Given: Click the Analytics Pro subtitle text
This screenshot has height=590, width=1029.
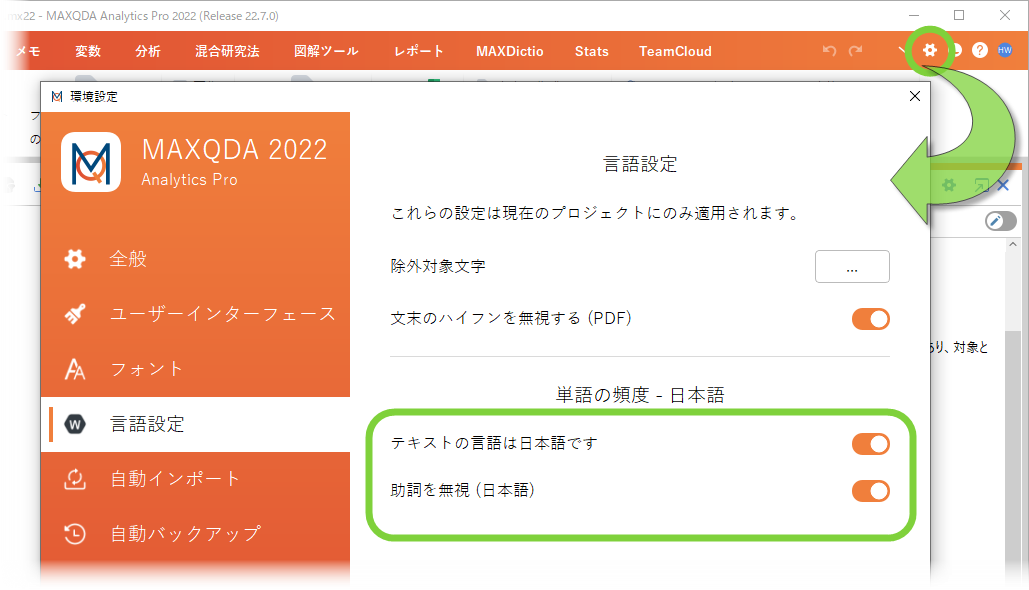Looking at the screenshot, I should 190,180.
